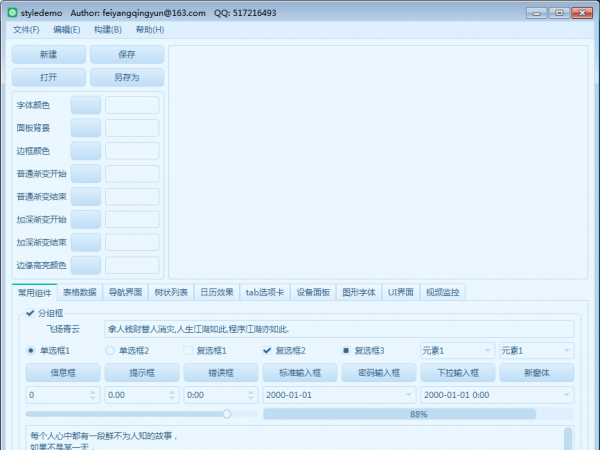Screen dimensions: 600x450
Task: Pick the 边框颜色 color button
Action: (86, 151)
